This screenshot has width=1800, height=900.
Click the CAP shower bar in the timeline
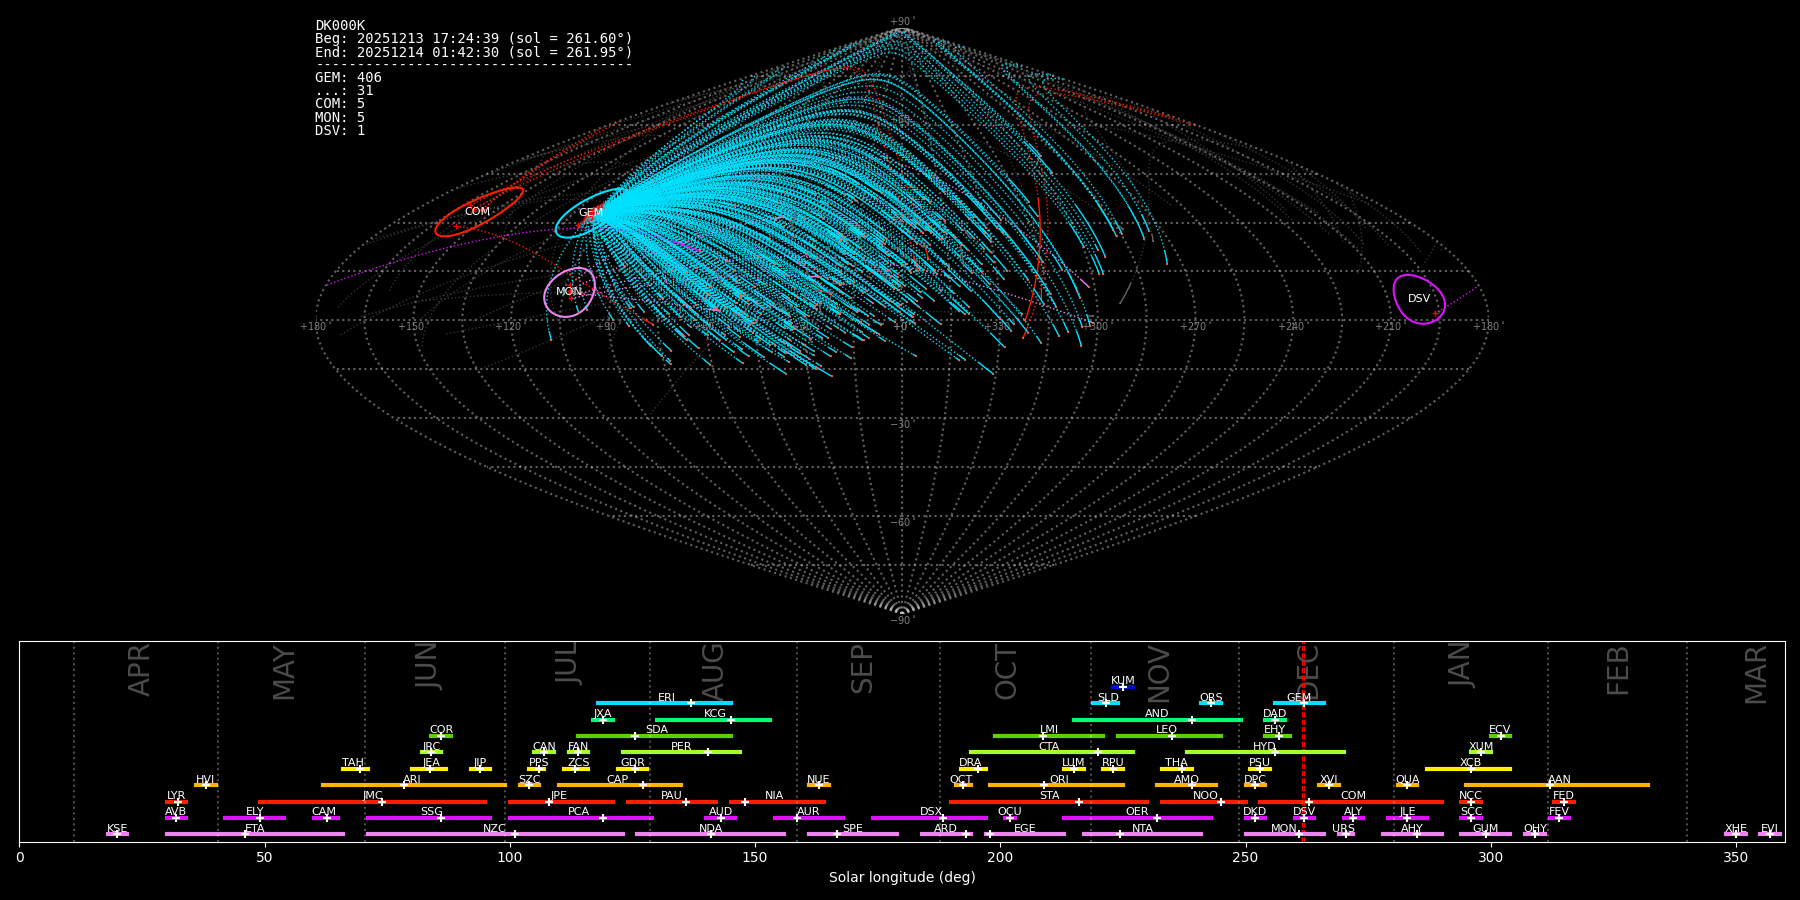coord(620,785)
